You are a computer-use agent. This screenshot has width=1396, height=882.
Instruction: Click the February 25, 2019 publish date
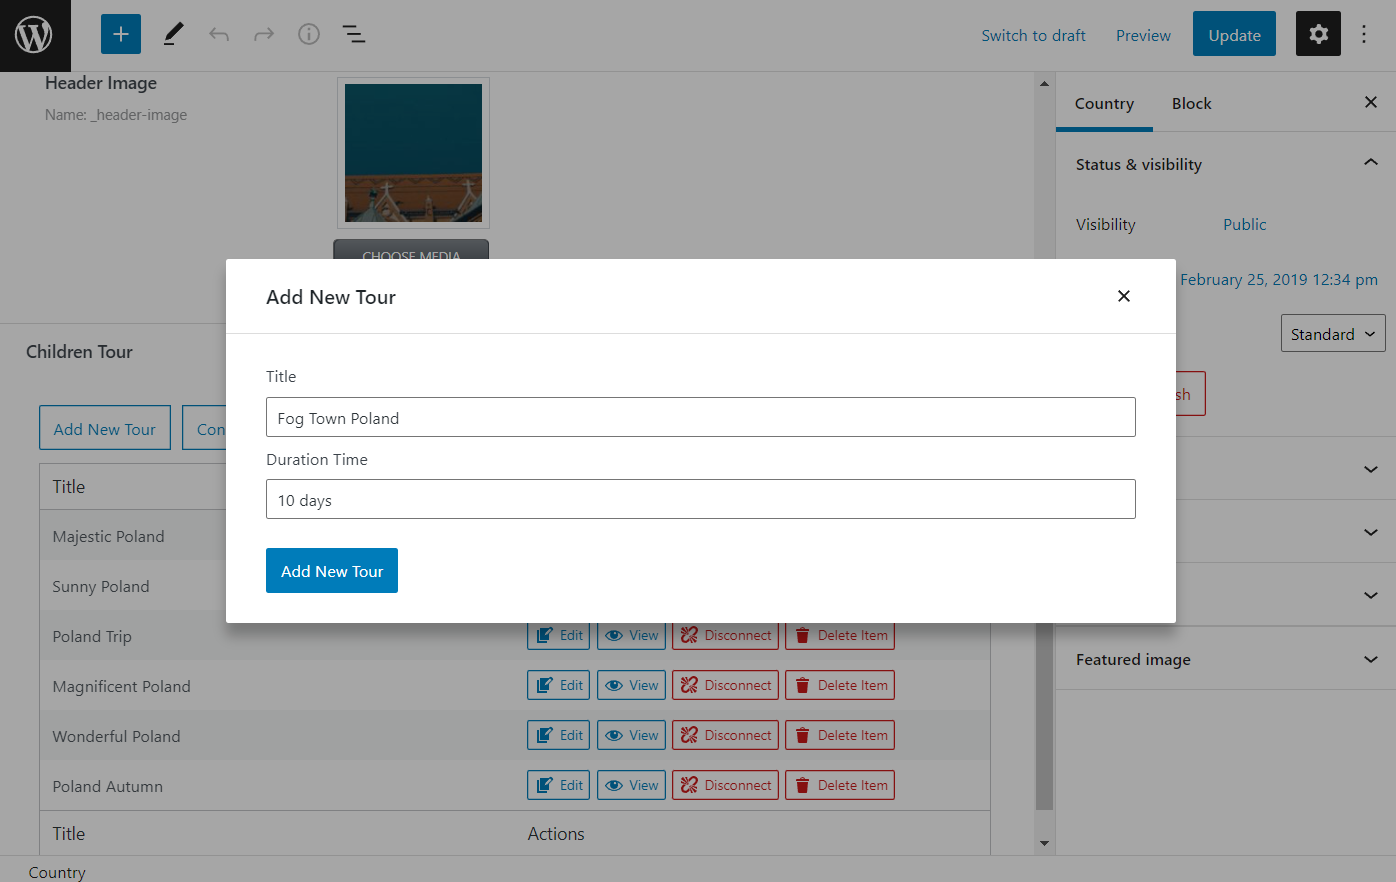click(1279, 280)
